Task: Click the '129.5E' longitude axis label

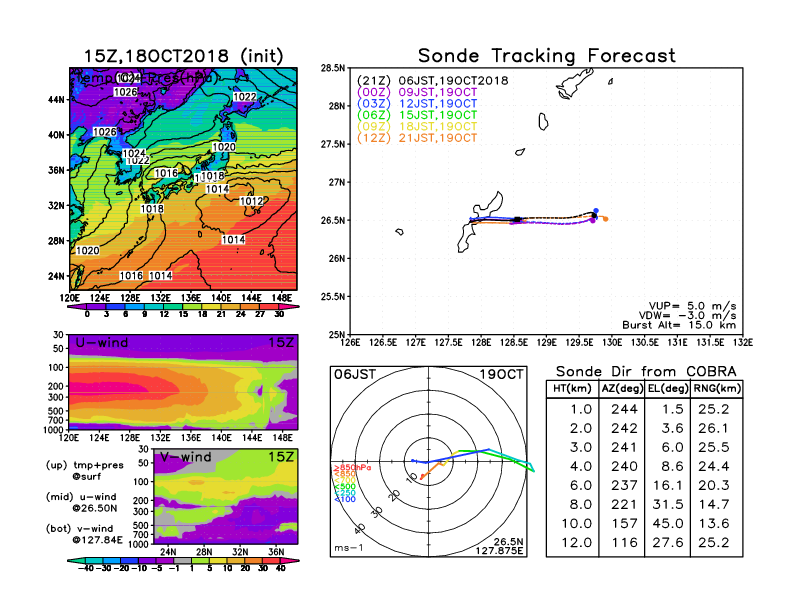Action: [579, 343]
